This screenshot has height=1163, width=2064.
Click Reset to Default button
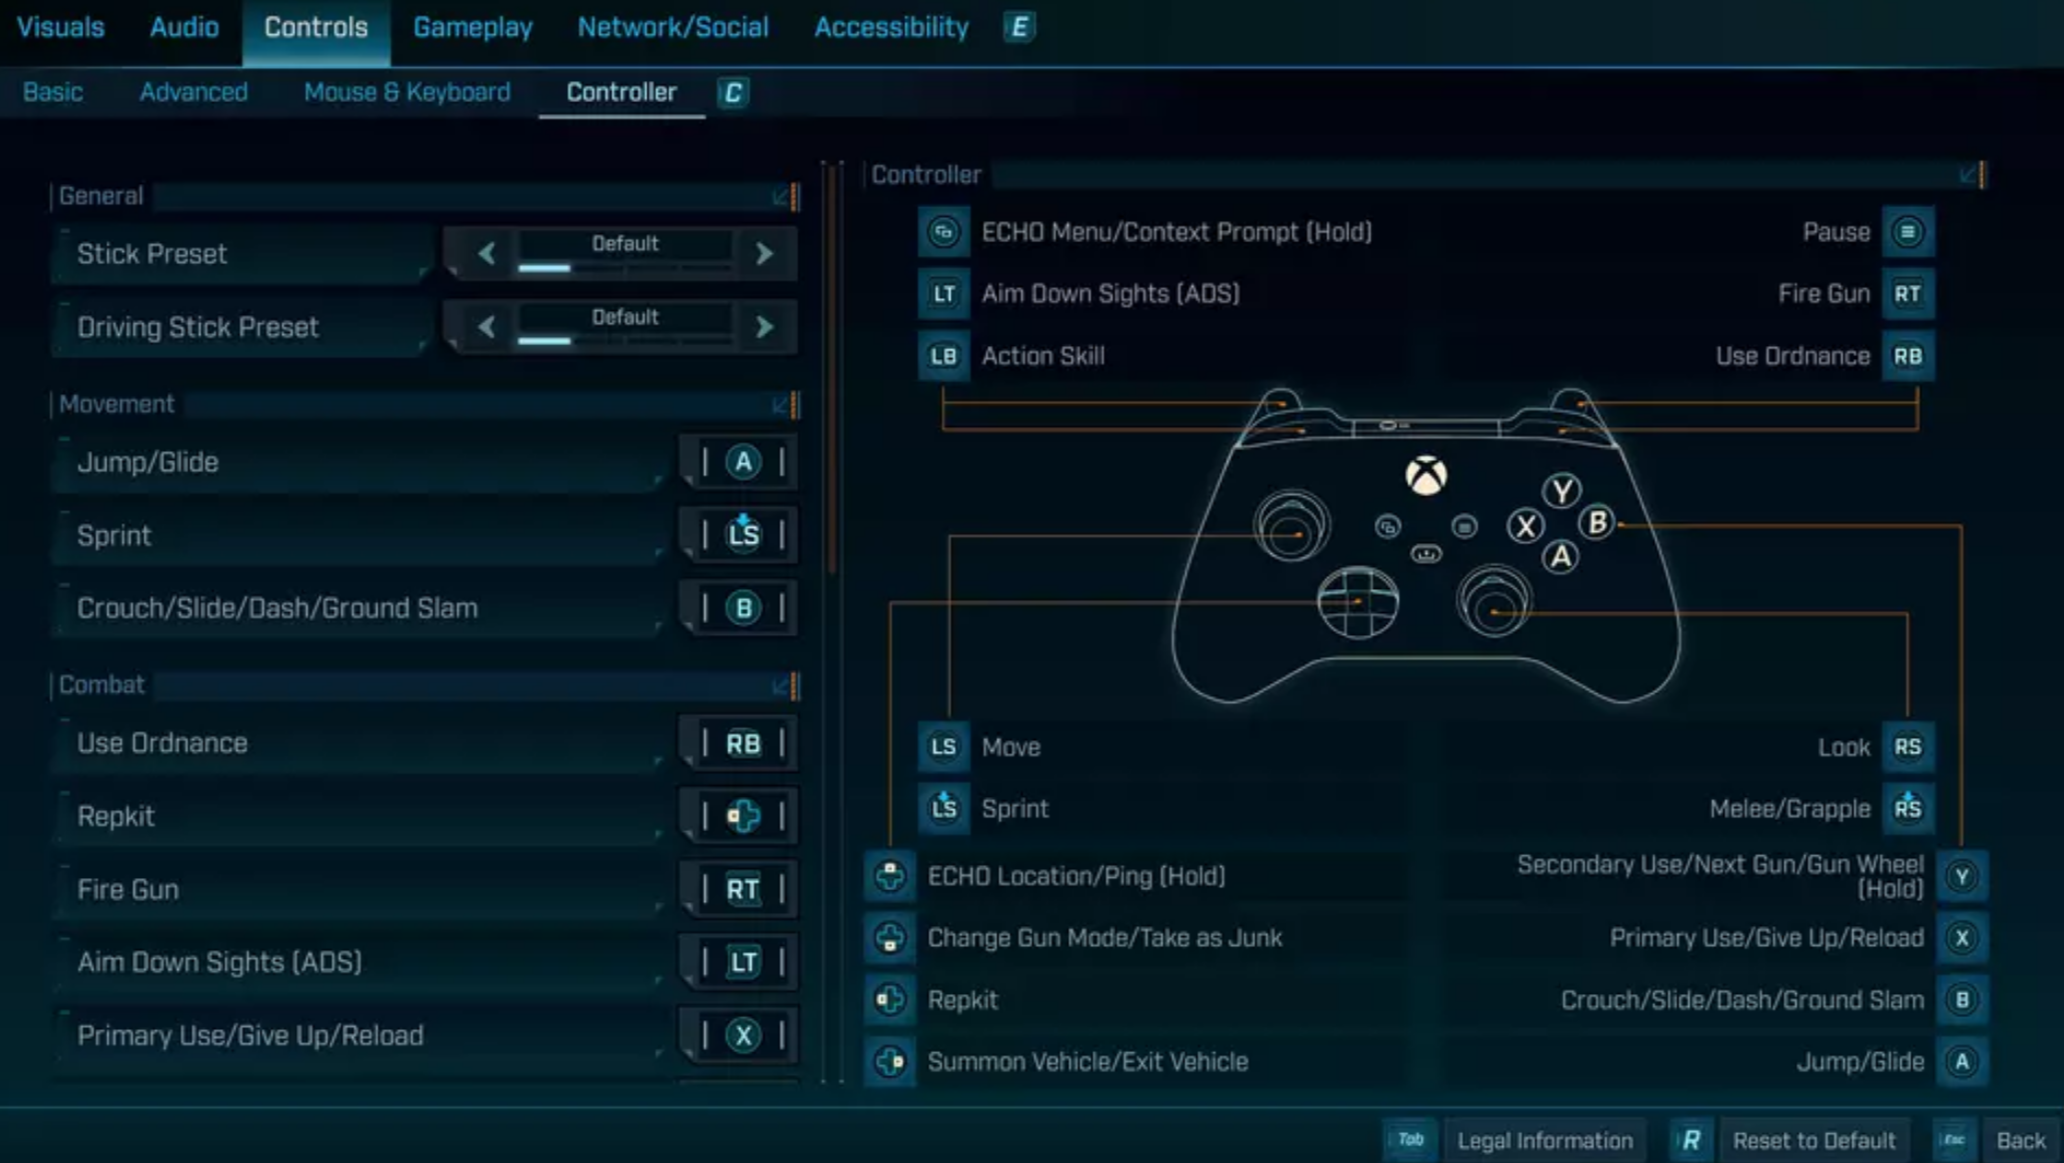[1813, 1140]
